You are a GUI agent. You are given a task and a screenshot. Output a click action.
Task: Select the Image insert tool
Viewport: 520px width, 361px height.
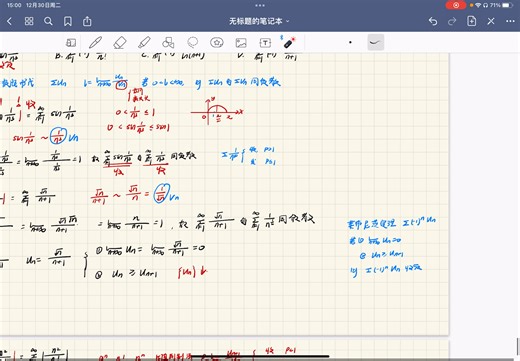tap(241, 43)
